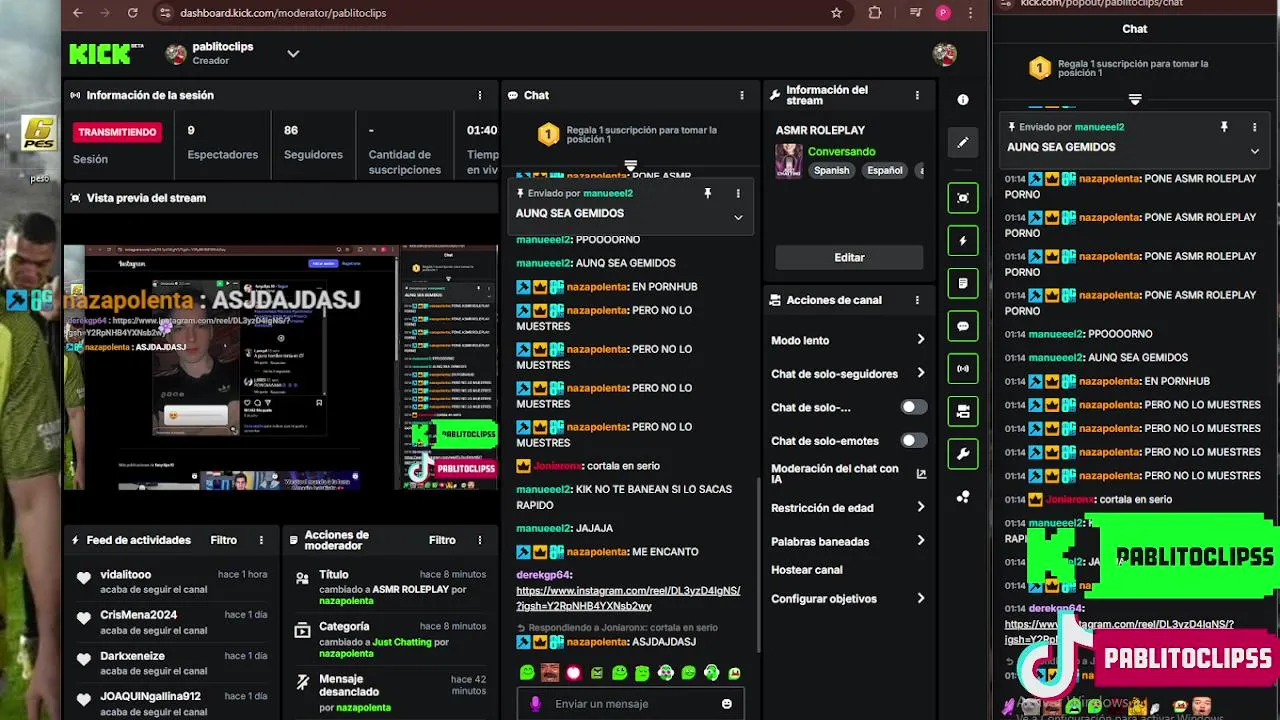Click the purple icon in message box
The image size is (1280, 720).
[535, 704]
